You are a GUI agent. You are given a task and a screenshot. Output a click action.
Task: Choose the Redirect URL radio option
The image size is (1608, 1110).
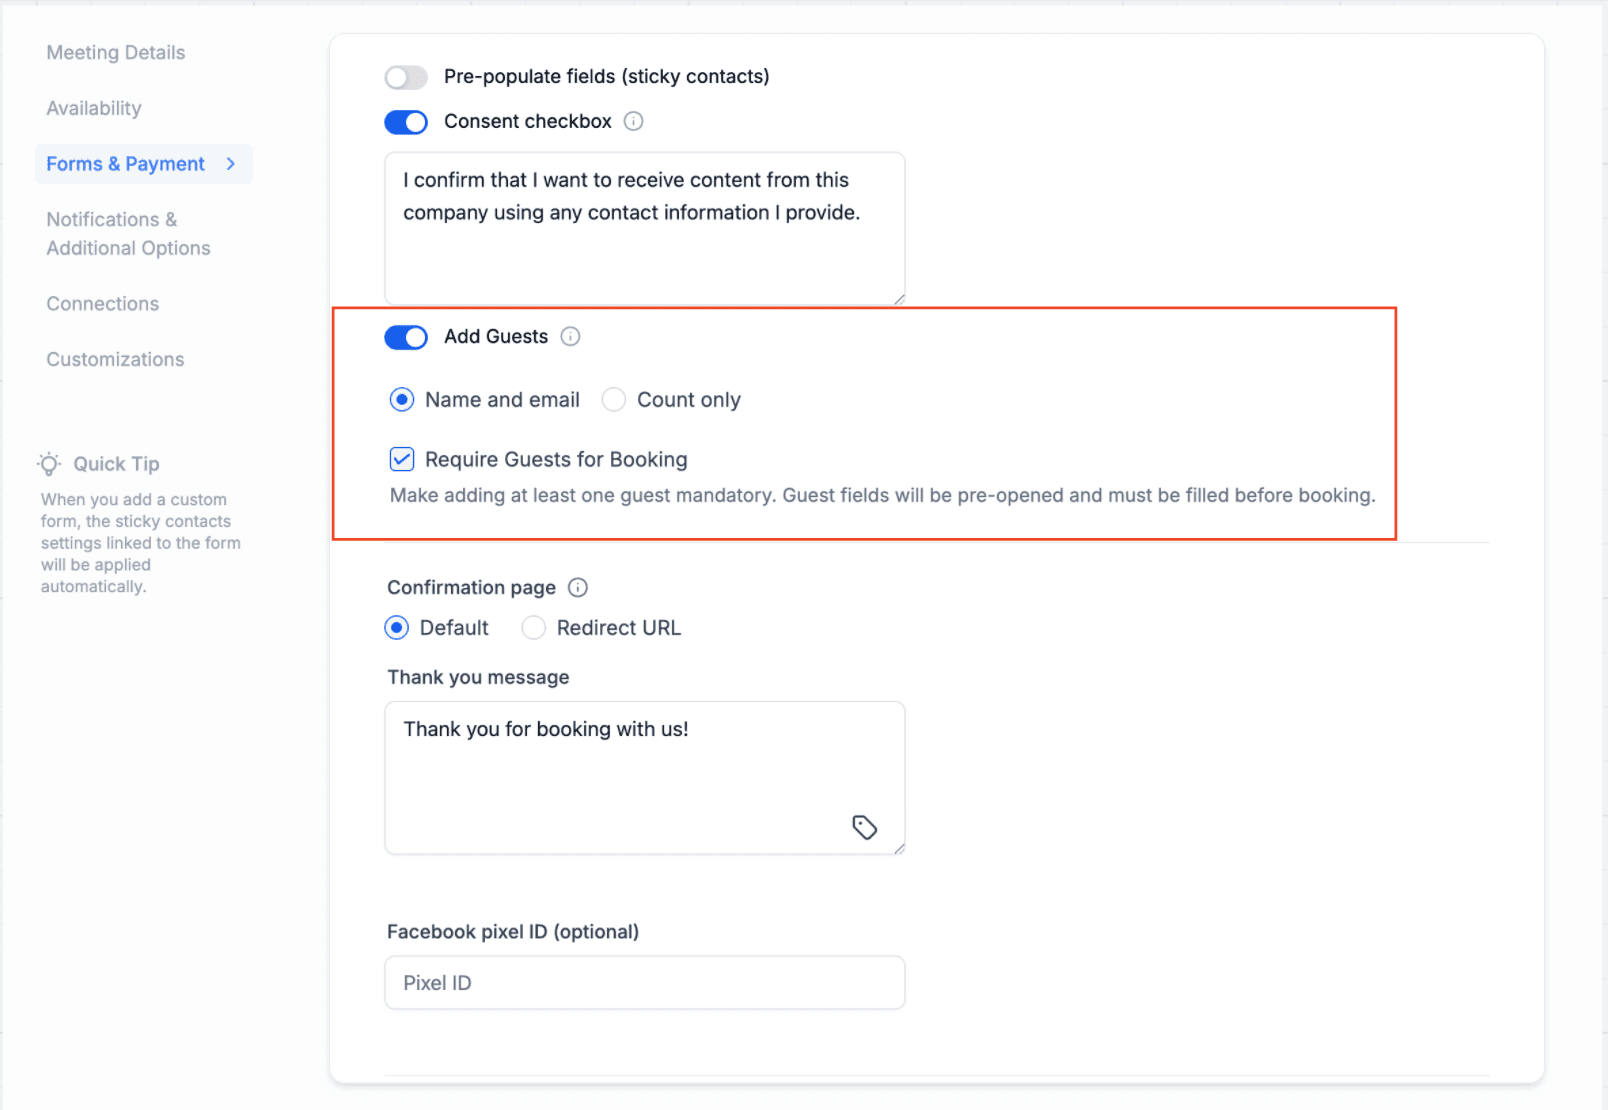(x=534, y=627)
